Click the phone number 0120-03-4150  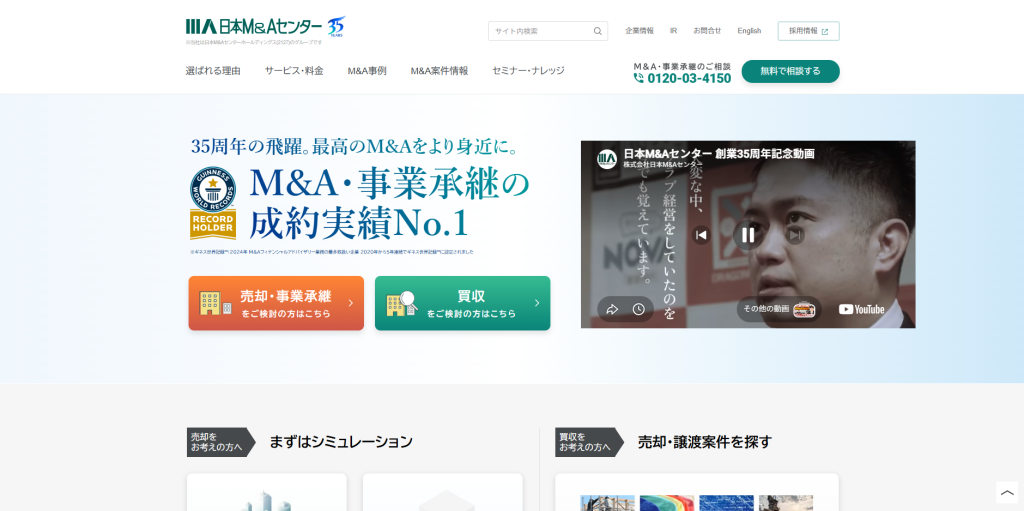689,78
